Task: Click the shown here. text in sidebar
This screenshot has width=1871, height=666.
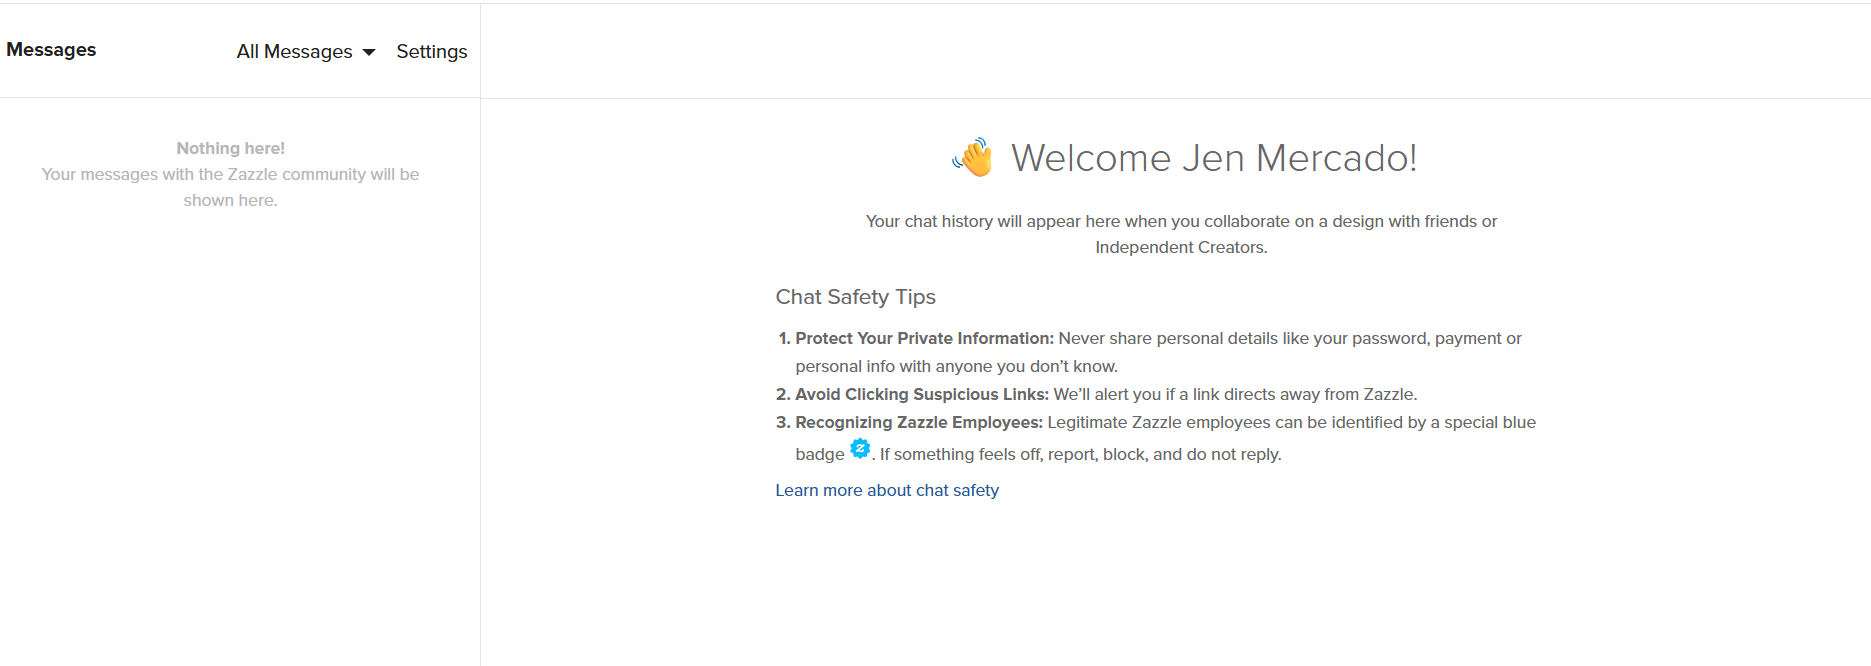Action: (x=231, y=200)
